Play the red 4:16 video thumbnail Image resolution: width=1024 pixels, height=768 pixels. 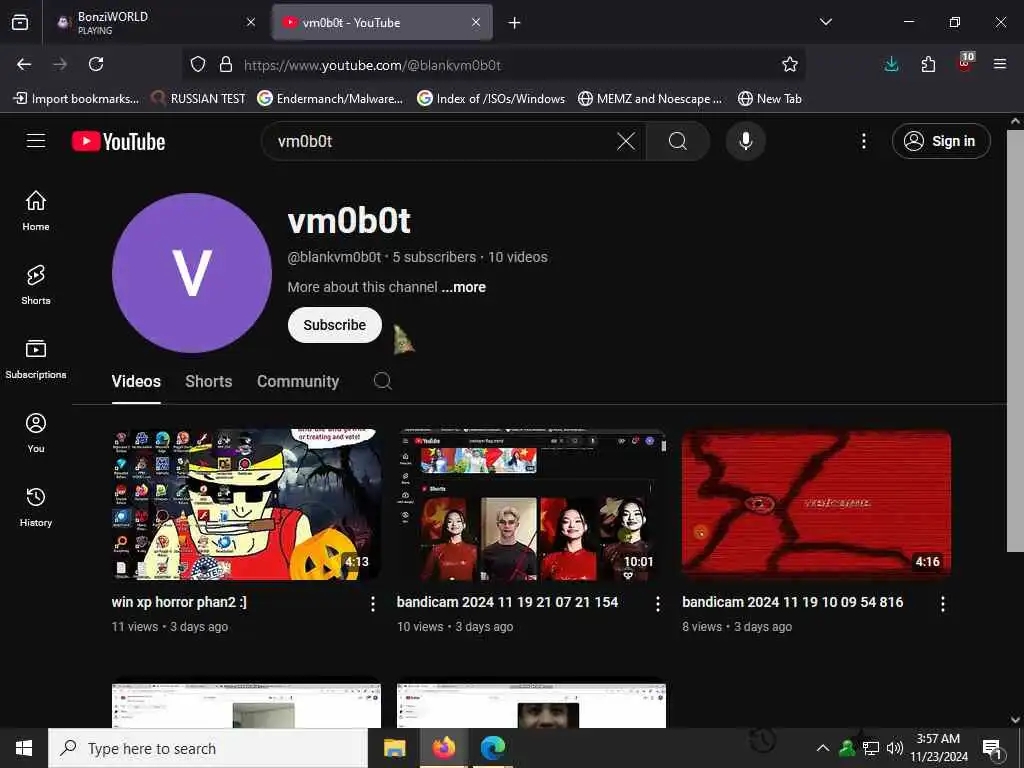[816, 504]
